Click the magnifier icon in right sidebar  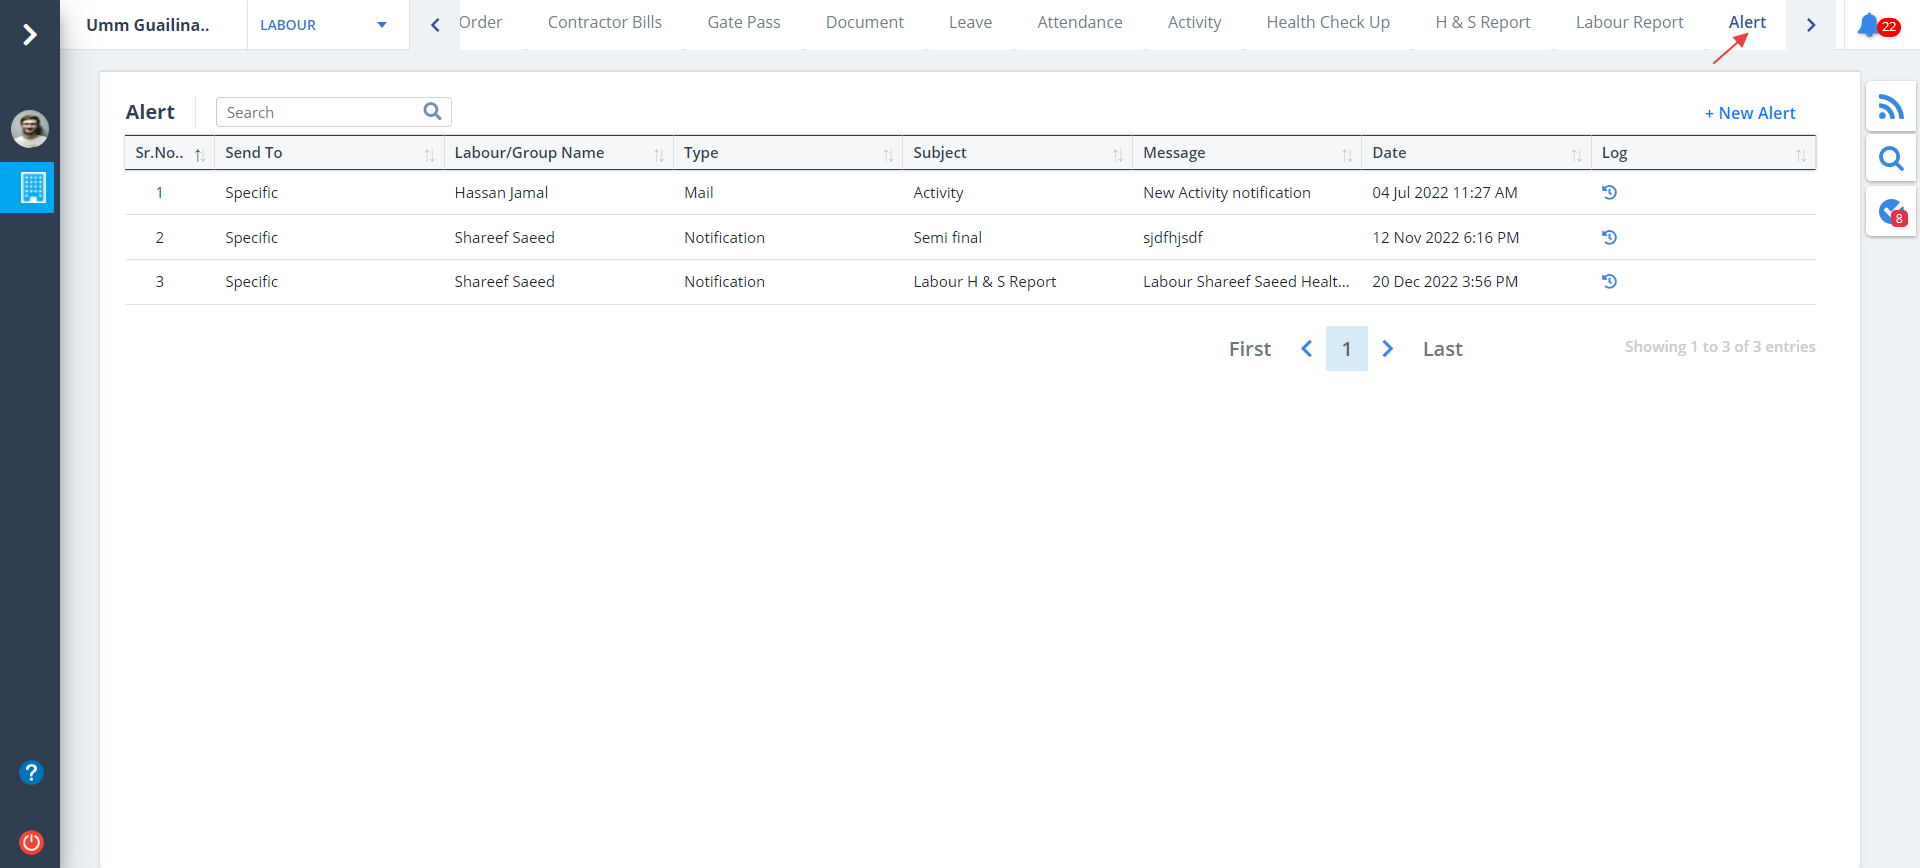[1890, 159]
